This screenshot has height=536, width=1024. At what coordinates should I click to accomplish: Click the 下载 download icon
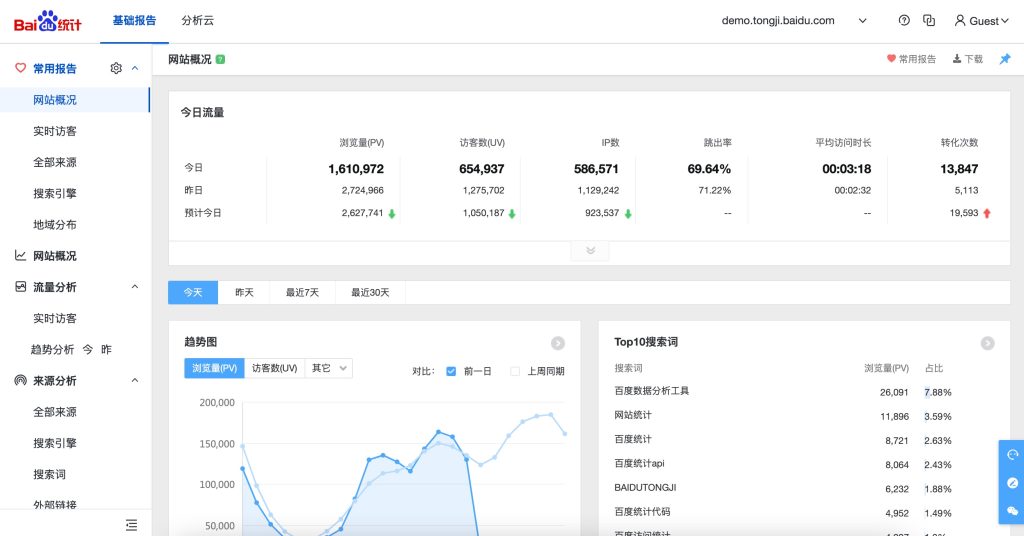tap(956, 59)
